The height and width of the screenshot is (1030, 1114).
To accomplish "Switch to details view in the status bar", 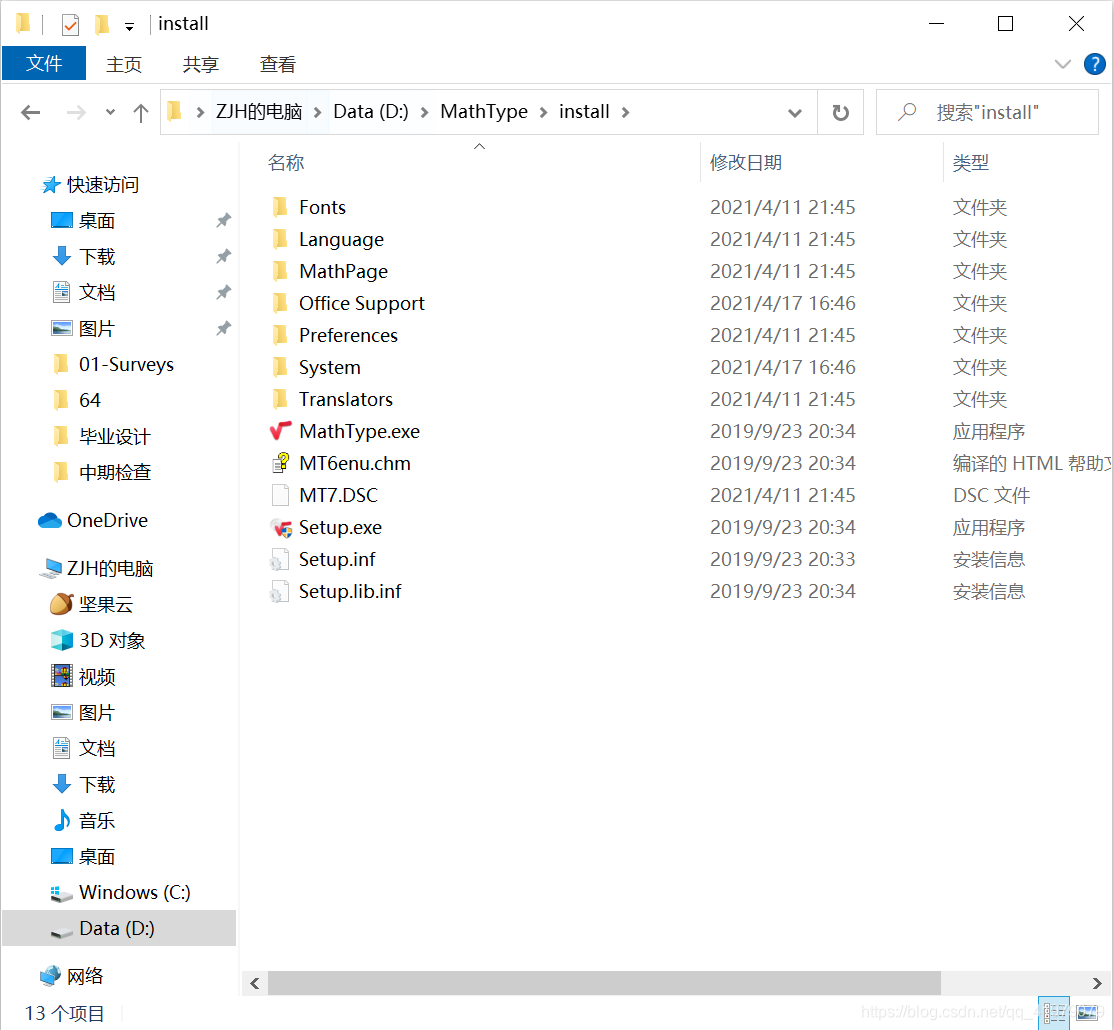I will click(x=1054, y=1012).
